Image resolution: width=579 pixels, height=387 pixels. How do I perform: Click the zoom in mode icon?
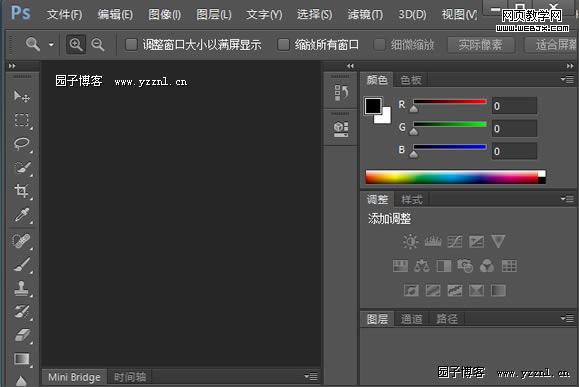76,45
